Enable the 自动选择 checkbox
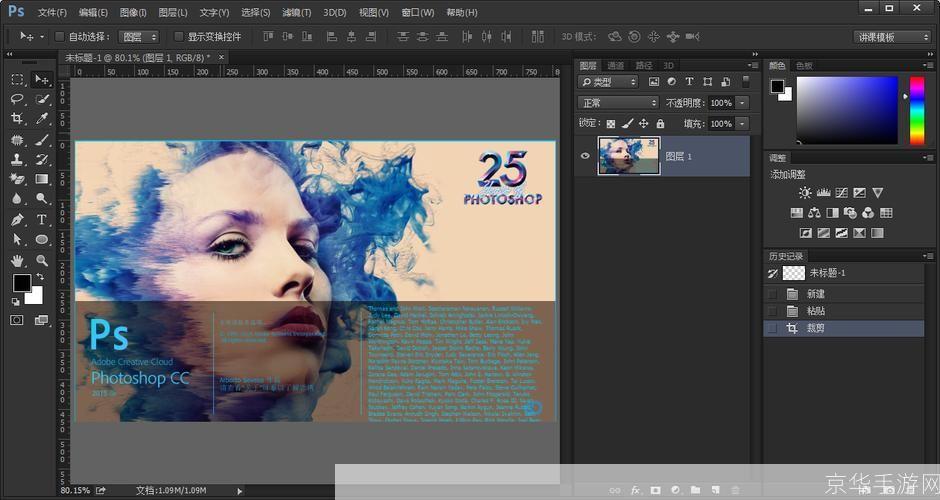This screenshot has height=500, width=940. (59, 37)
